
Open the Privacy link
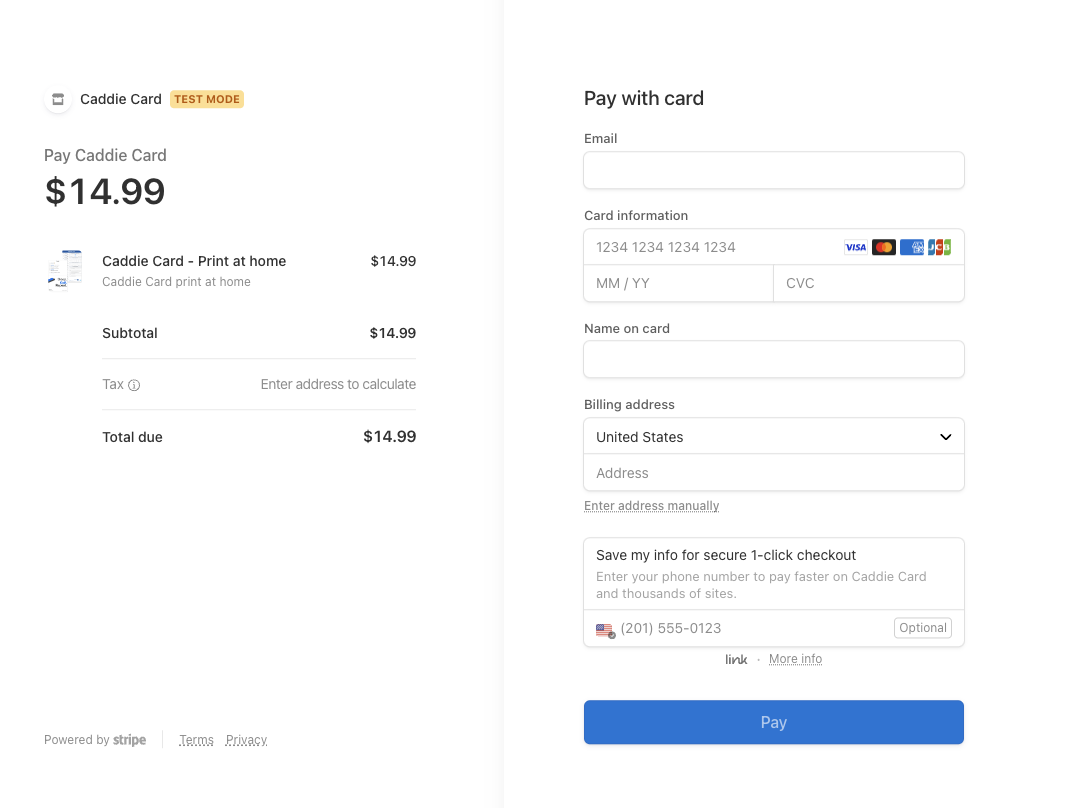246,740
